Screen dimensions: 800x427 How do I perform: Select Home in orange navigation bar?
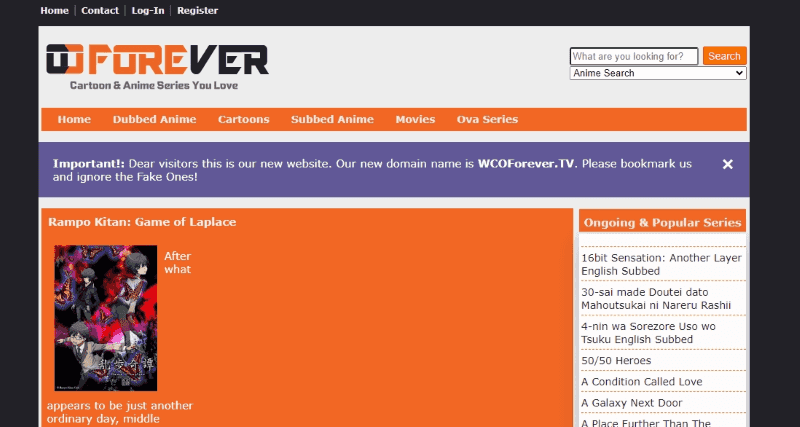pyautogui.click(x=74, y=119)
